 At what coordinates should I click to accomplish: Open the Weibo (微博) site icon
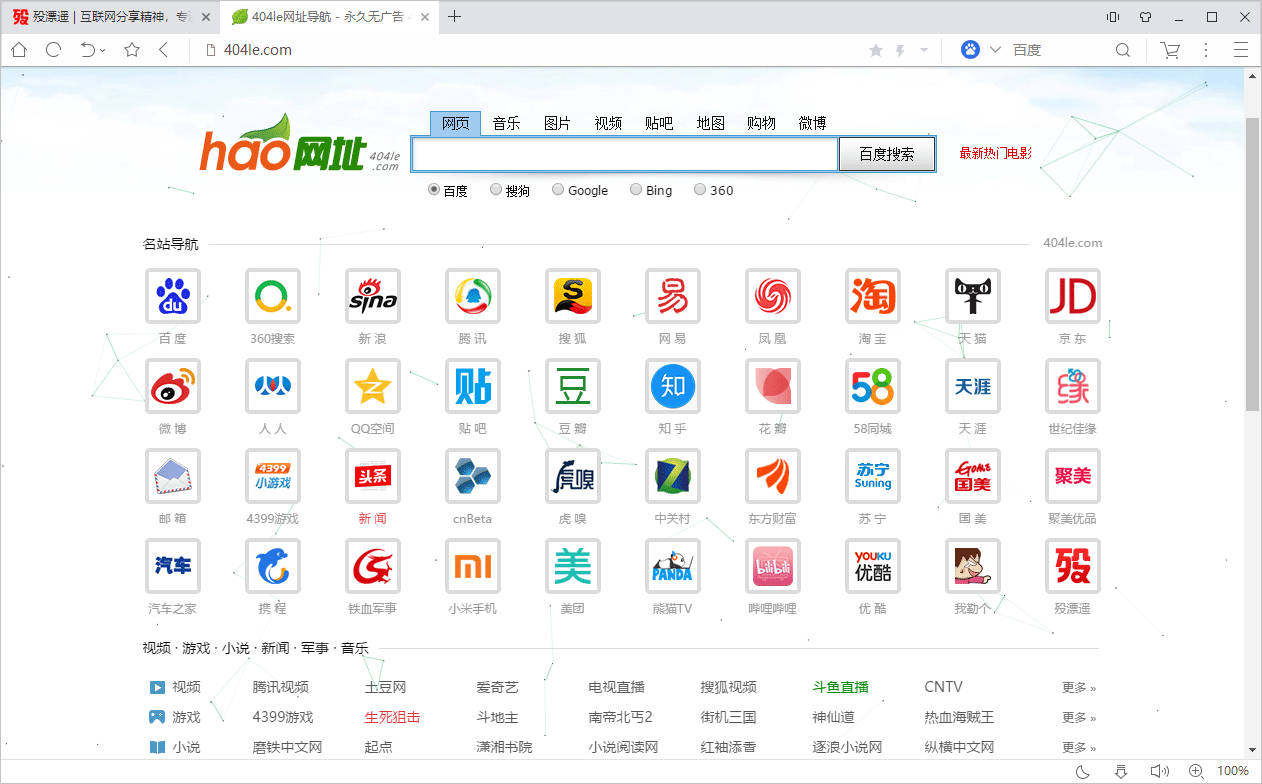[x=173, y=386]
